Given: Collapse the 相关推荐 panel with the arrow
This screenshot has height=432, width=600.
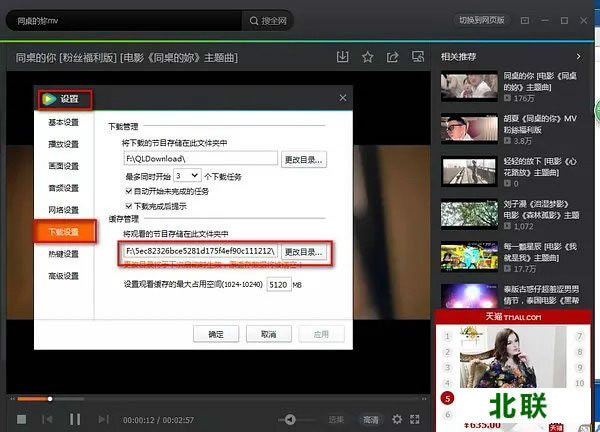Looking at the screenshot, I should (578, 57).
